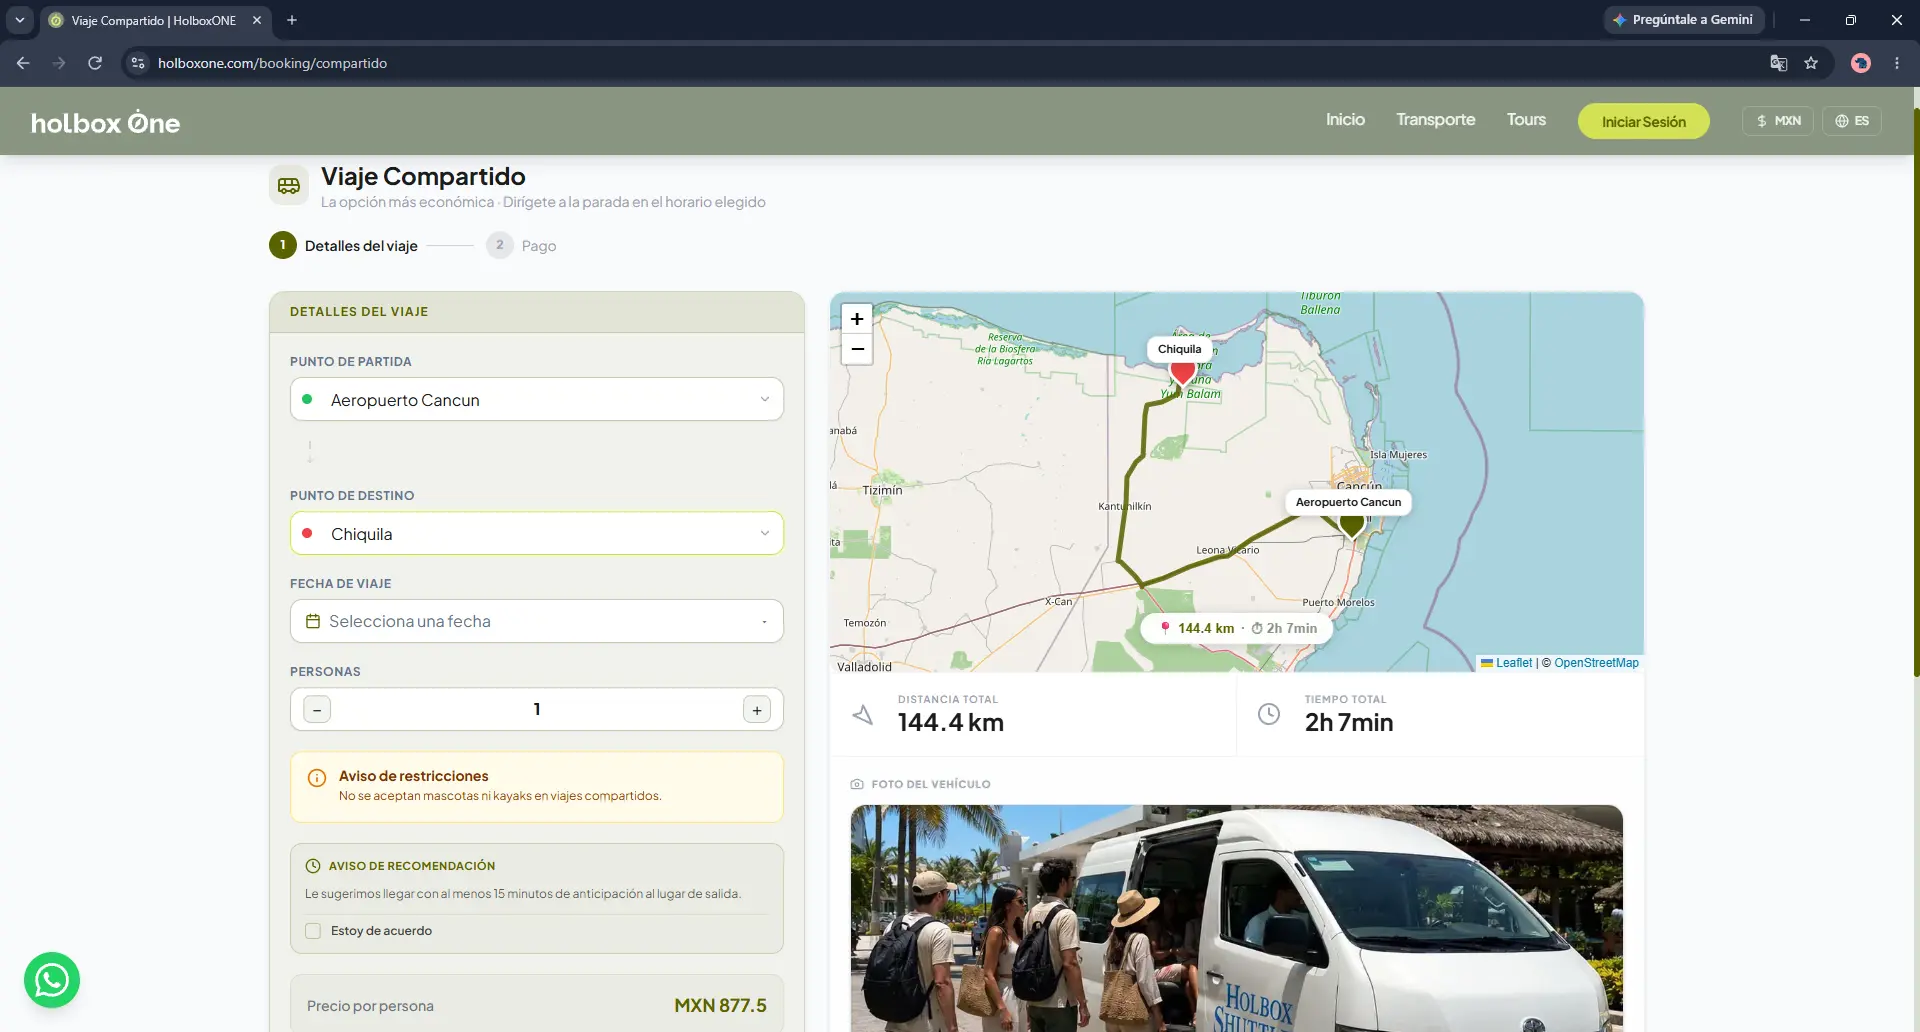
Task: Zoom out on the route map
Action: 857,349
